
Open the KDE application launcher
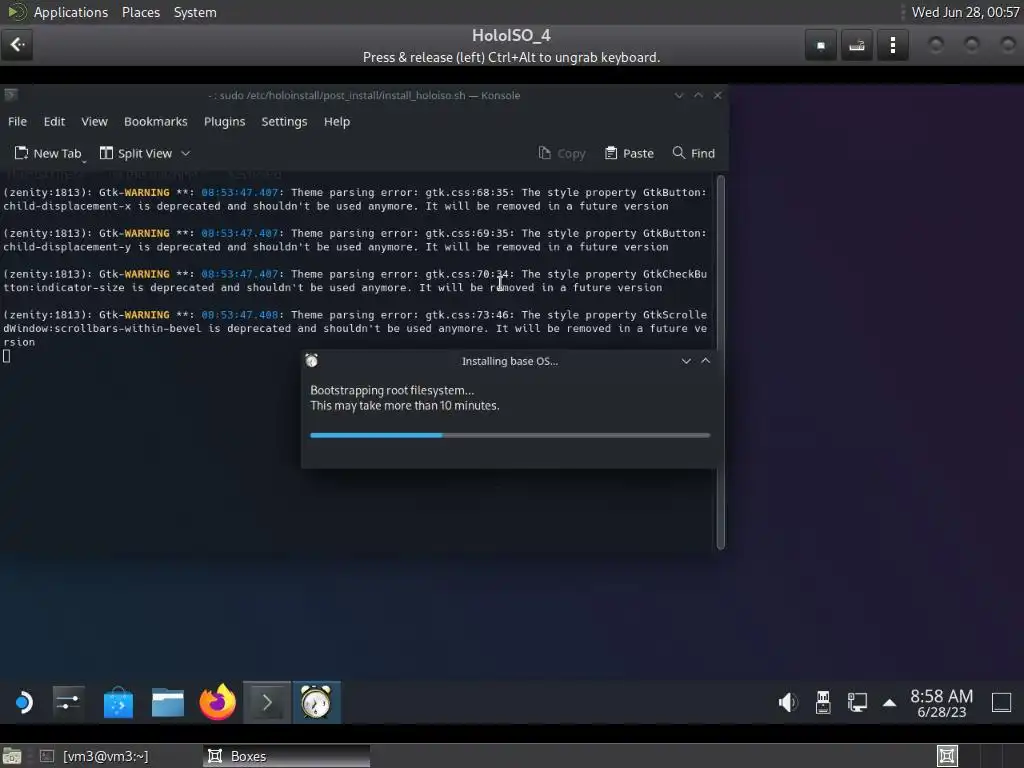click(x=23, y=703)
